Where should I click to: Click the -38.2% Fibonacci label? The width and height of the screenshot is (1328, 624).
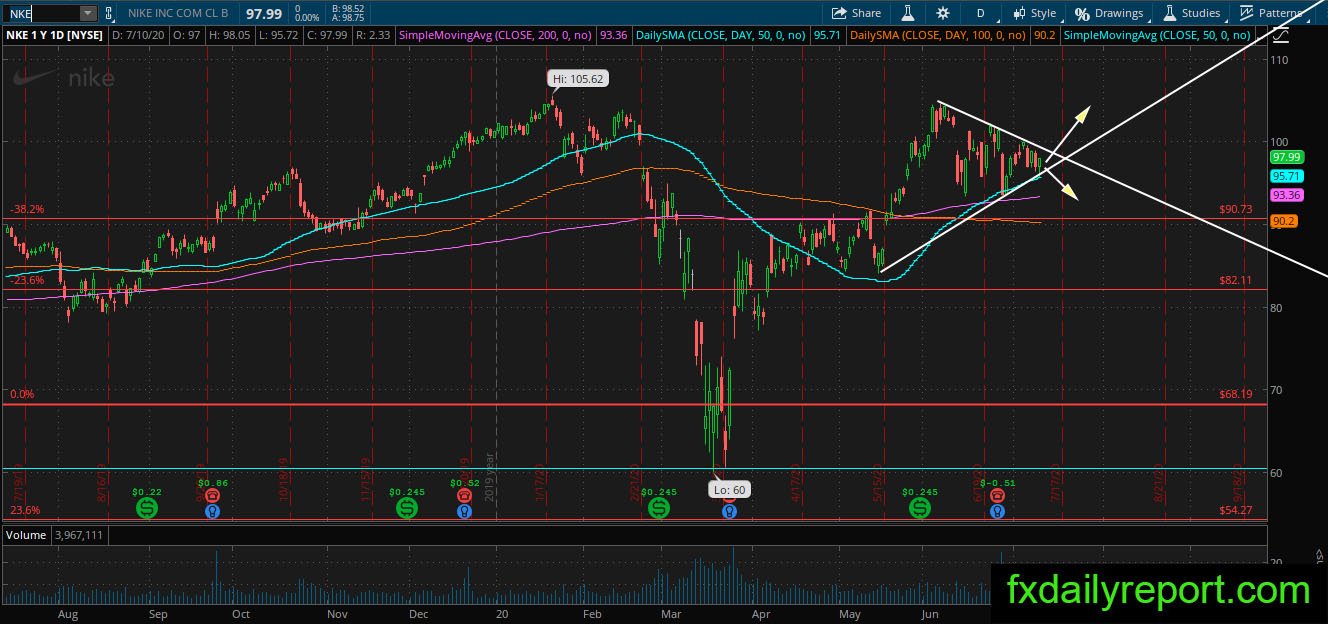point(26,209)
